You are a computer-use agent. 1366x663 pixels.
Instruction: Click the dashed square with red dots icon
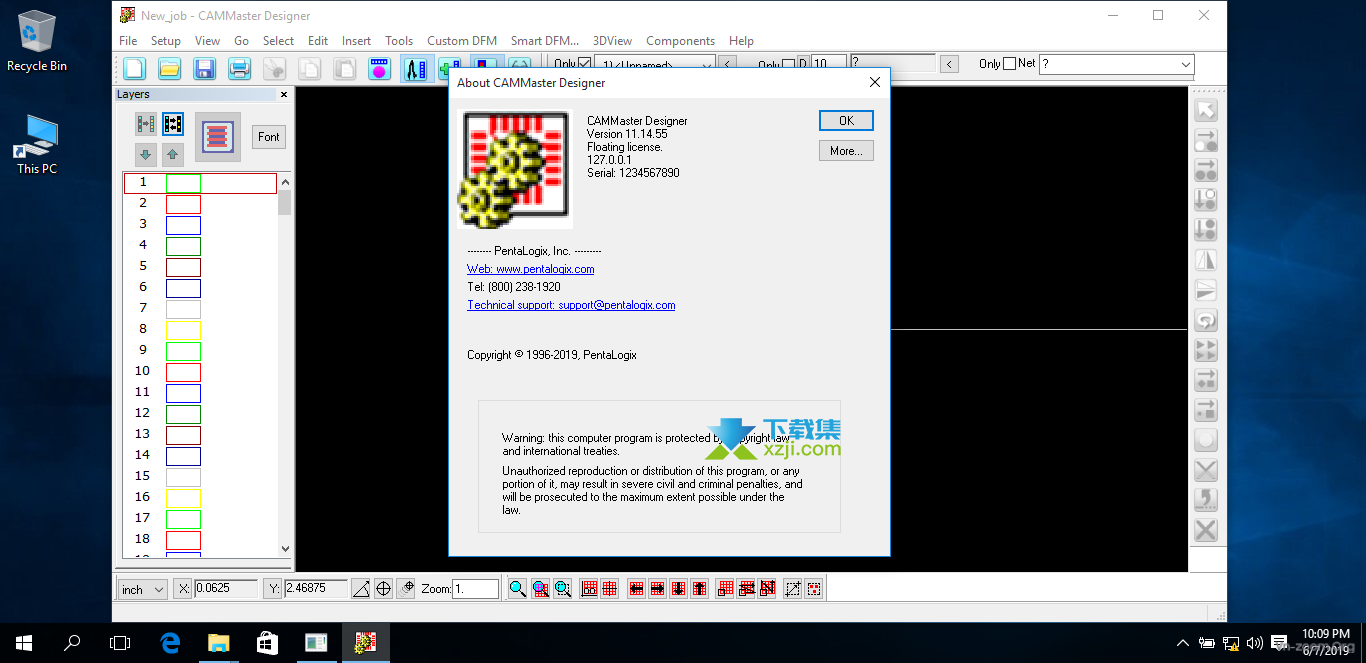point(814,588)
